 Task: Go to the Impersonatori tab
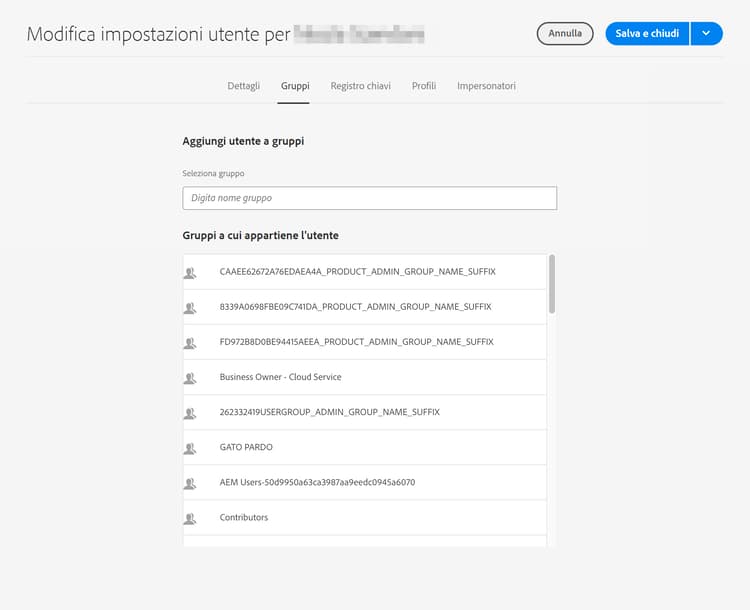[486, 86]
